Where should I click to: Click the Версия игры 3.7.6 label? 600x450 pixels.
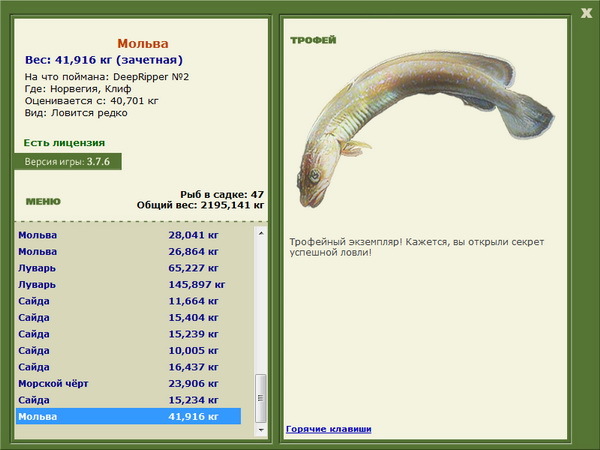(68, 161)
